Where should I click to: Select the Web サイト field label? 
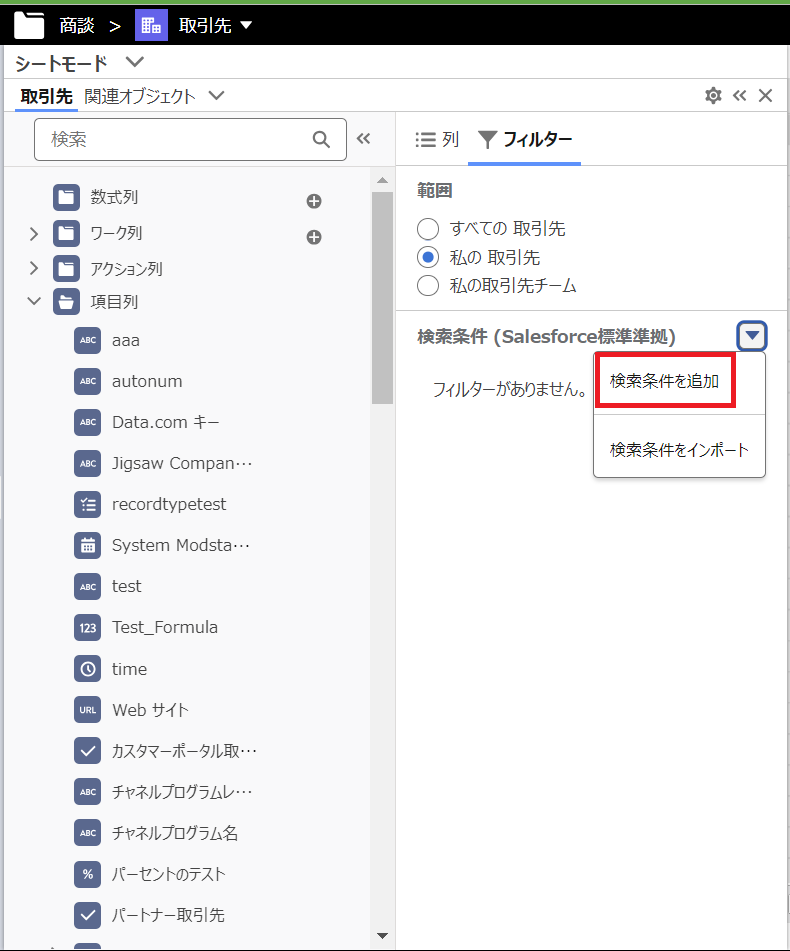[150, 710]
